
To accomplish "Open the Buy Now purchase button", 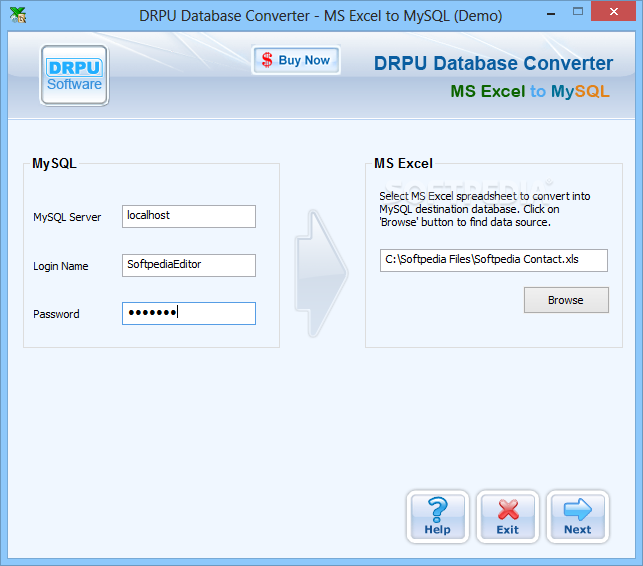I will click(296, 60).
